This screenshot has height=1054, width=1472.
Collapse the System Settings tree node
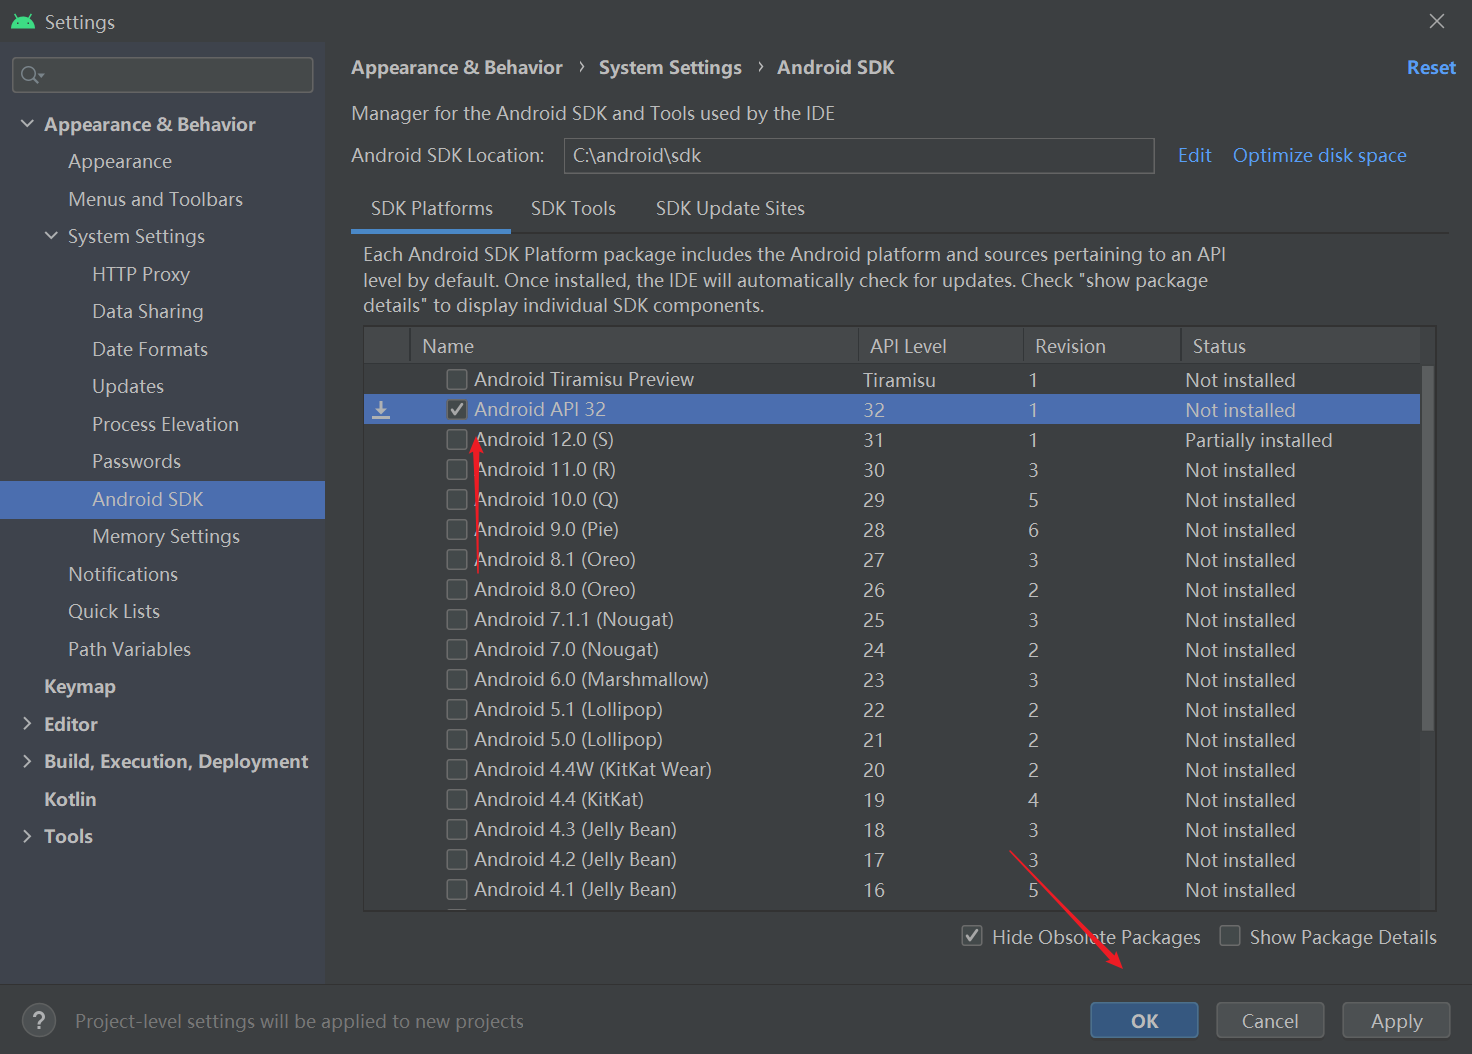tap(51, 236)
